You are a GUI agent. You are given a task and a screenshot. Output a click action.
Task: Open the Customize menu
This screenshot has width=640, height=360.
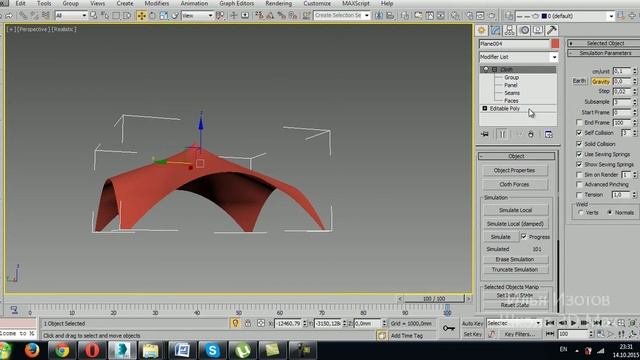pos(317,3)
